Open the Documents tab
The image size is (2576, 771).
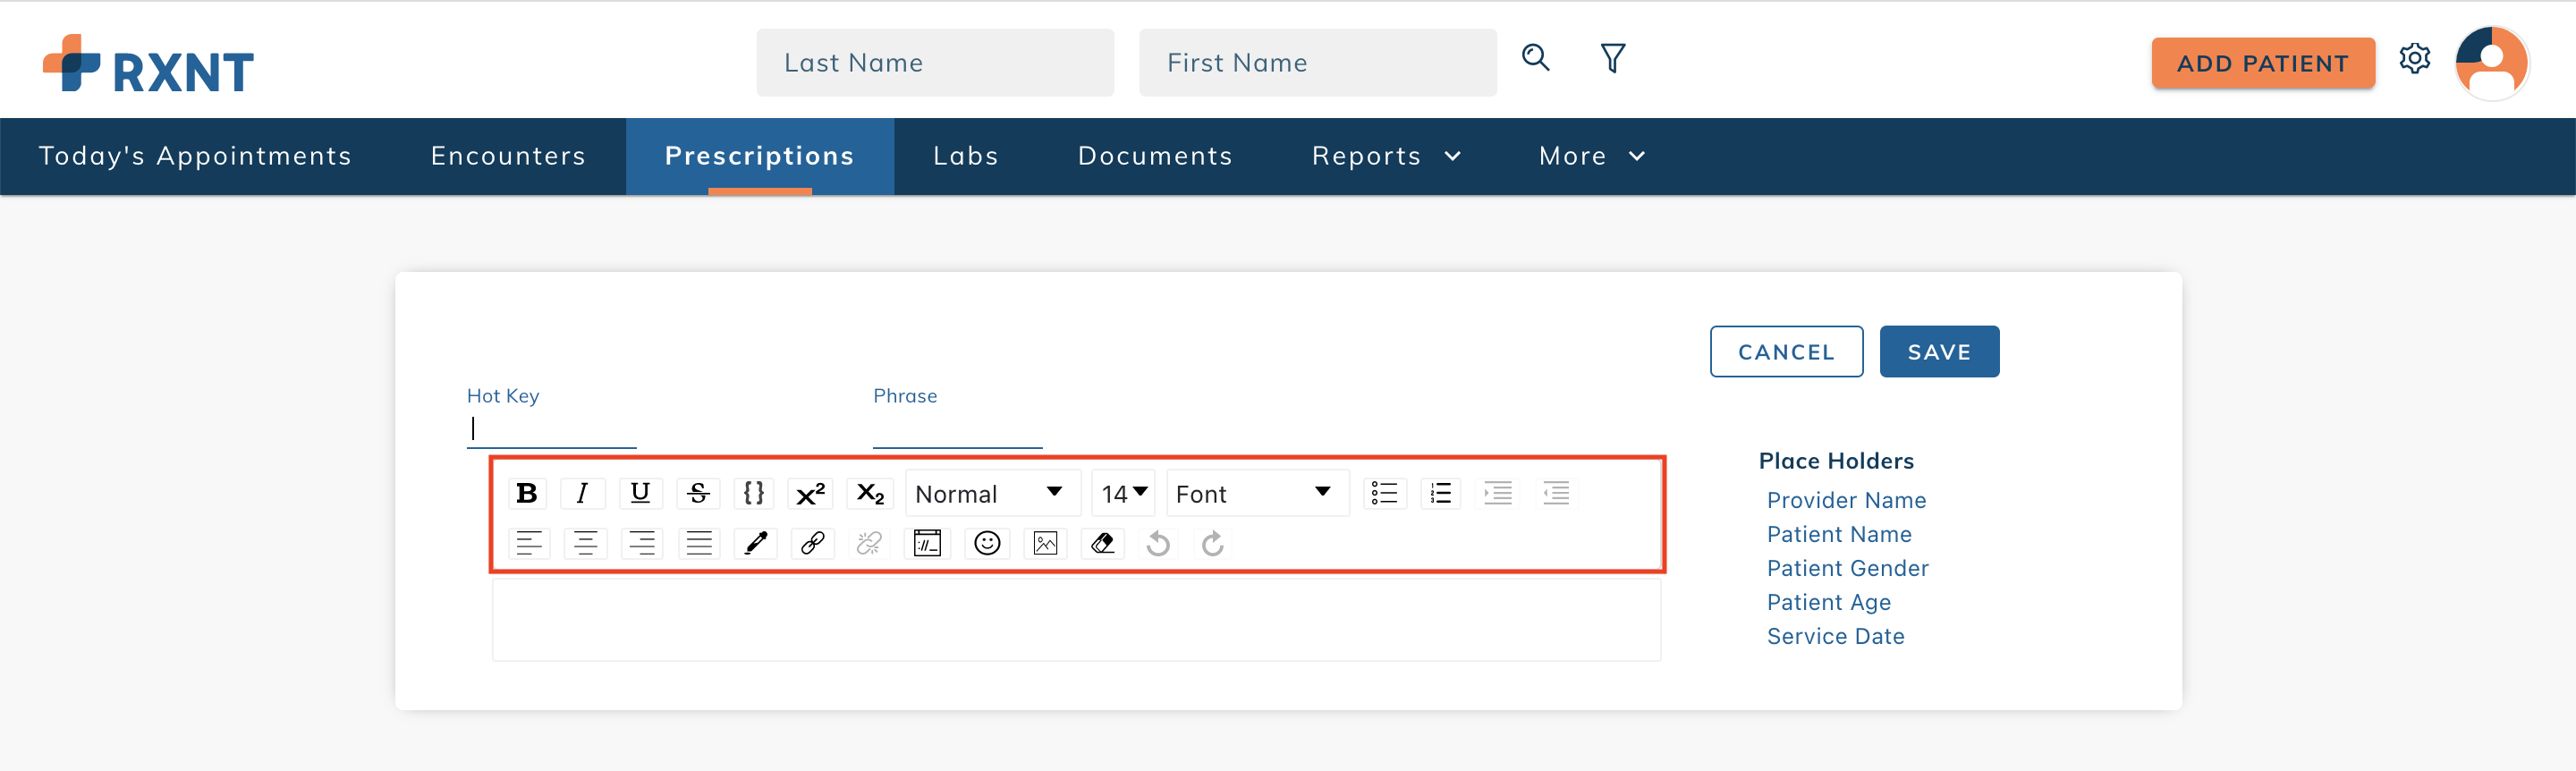click(x=1155, y=156)
